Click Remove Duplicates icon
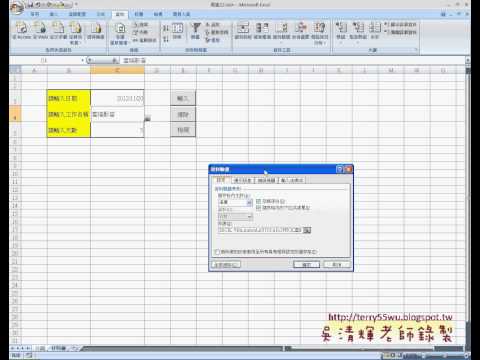The width and height of the screenshot is (480, 360). click(262, 31)
